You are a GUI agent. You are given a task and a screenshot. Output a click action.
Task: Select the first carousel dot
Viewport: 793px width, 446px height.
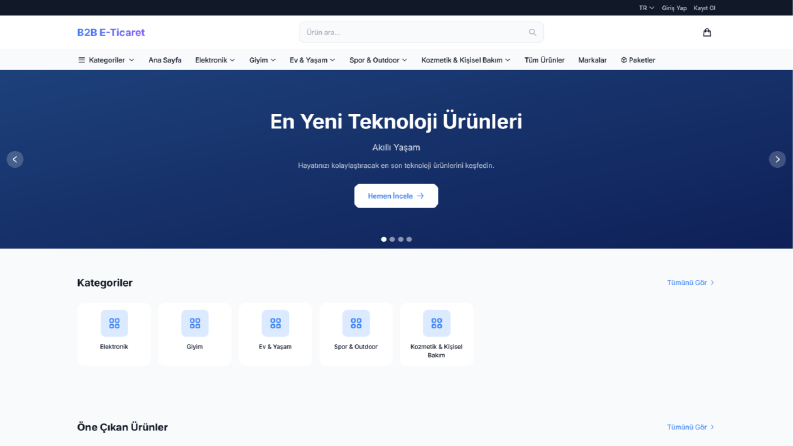coord(383,239)
